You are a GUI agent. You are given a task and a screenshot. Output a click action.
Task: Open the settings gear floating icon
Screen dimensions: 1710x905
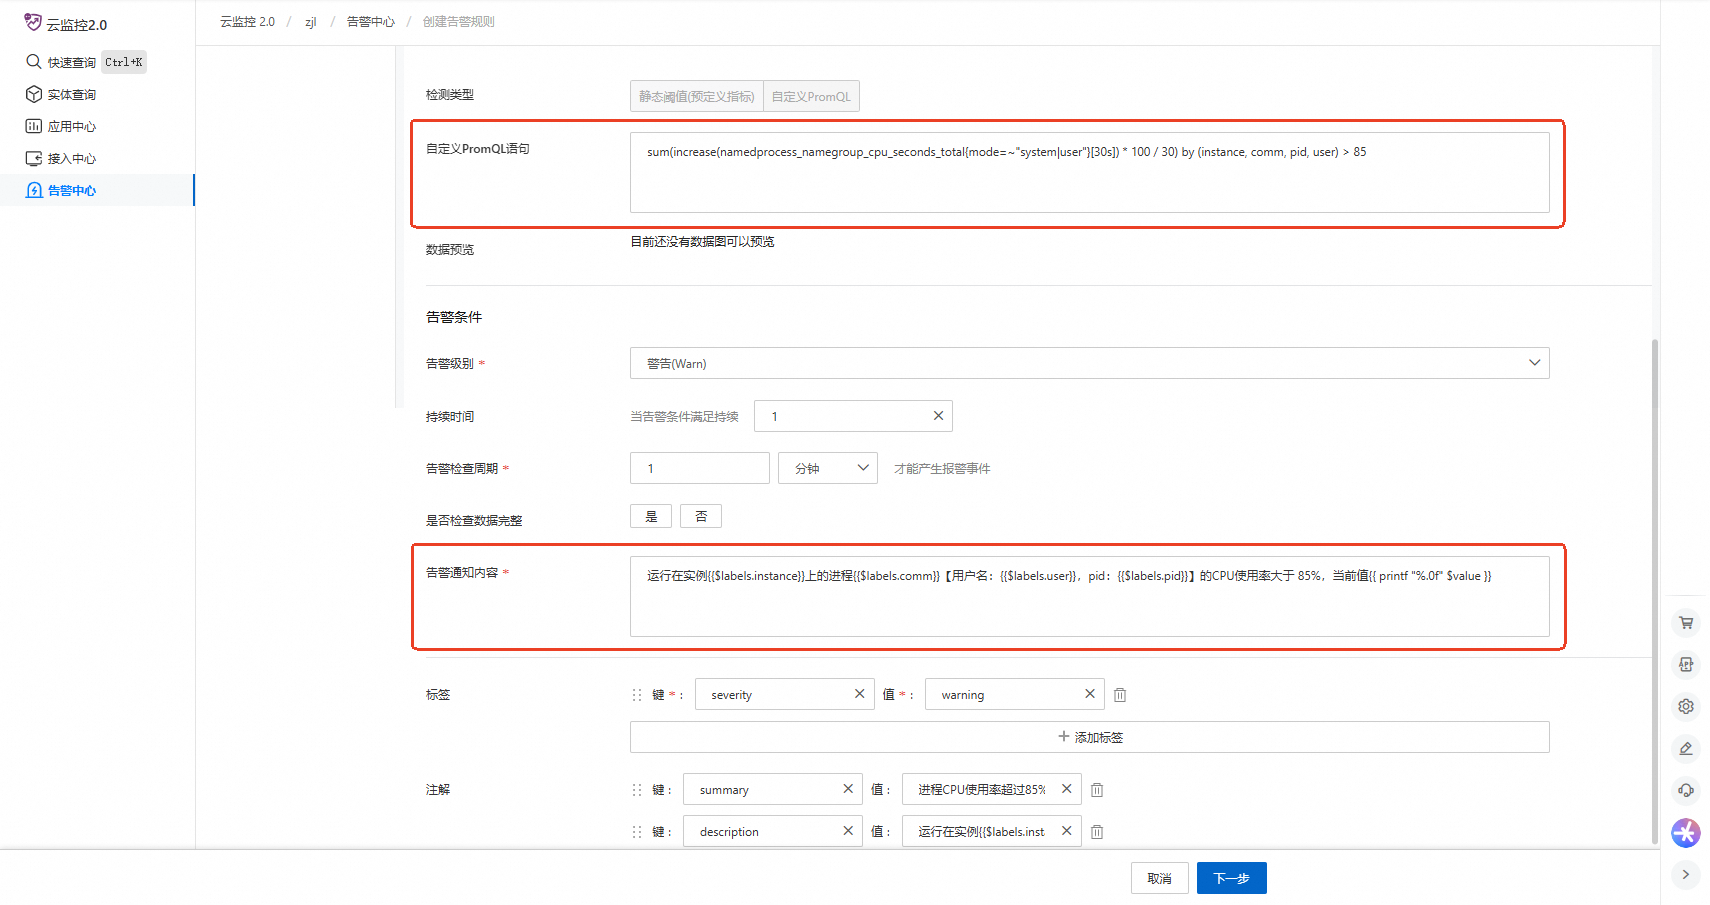[x=1686, y=706]
